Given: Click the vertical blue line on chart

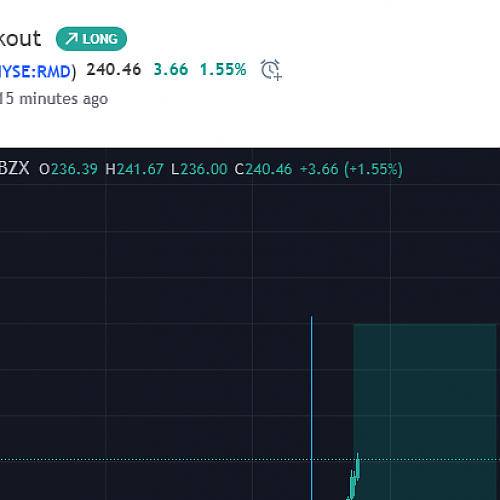Looking at the screenshot, I should pyautogui.click(x=312, y=408).
